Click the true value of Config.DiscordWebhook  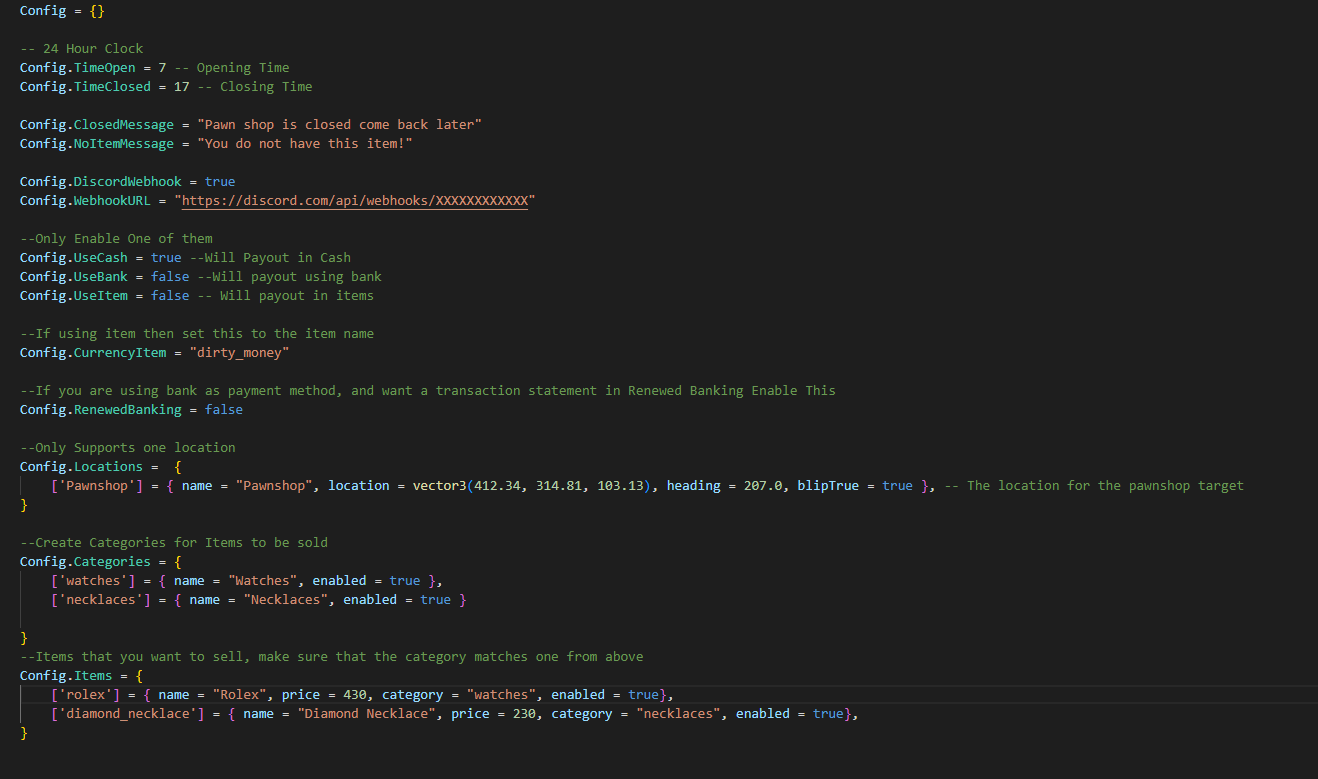[x=220, y=182]
